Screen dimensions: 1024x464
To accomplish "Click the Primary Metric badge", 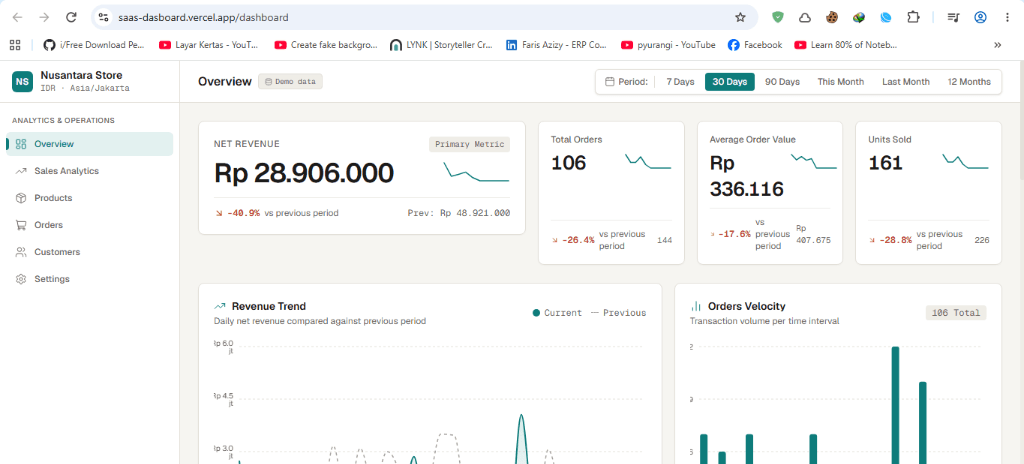I will (470, 144).
